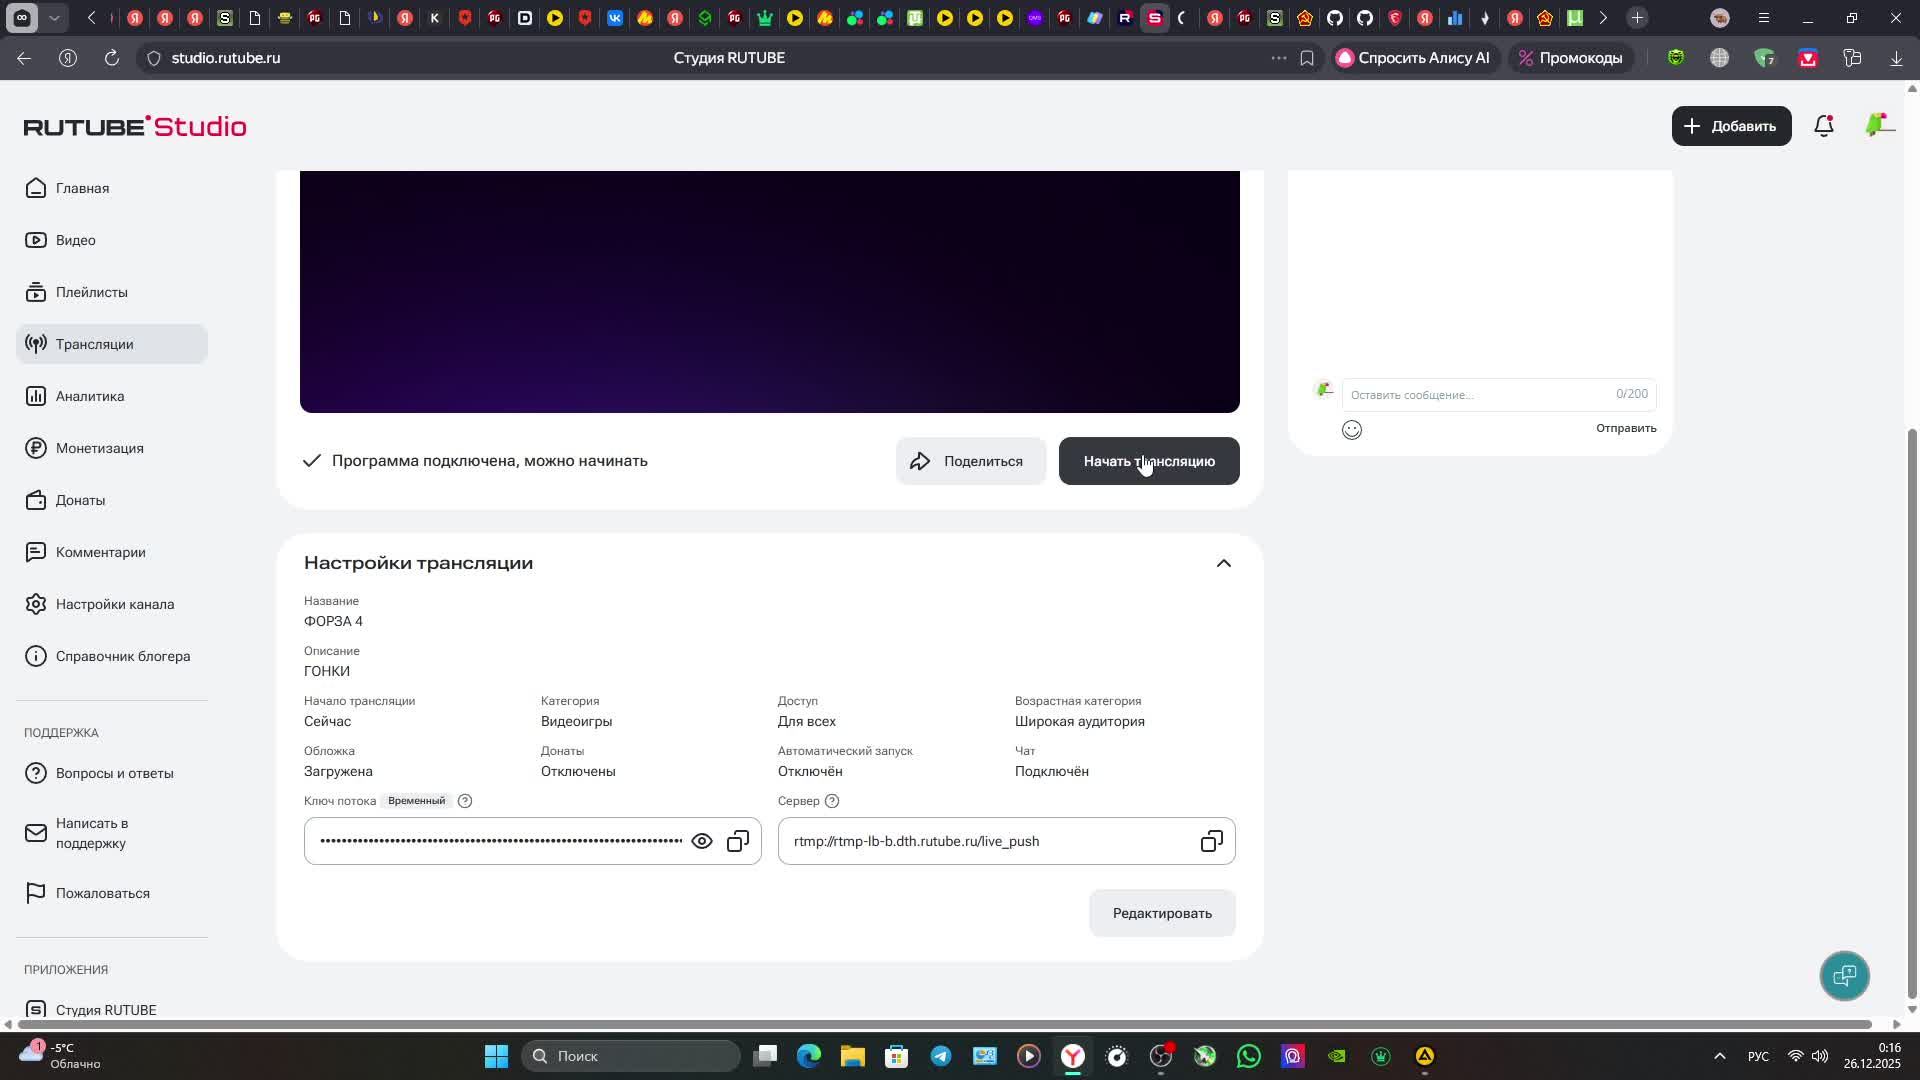Open the support chat widget
1920x1080 pixels.
coord(1844,975)
